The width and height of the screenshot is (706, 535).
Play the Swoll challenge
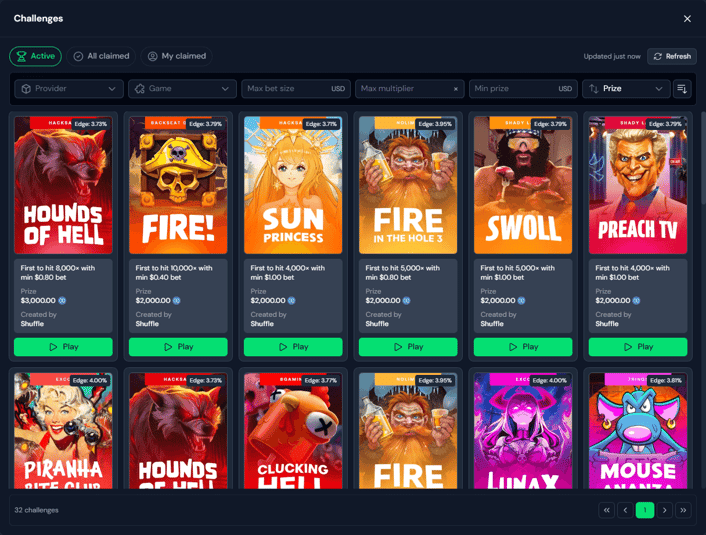523,347
